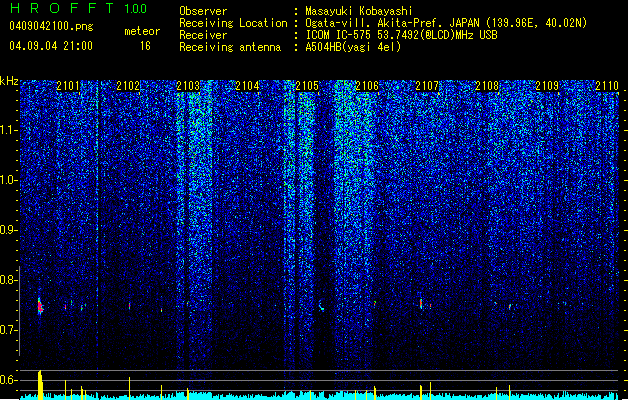Viewport: 629px width, 400px height.
Task: Click the Receiving antenna label
Action: tap(230, 47)
